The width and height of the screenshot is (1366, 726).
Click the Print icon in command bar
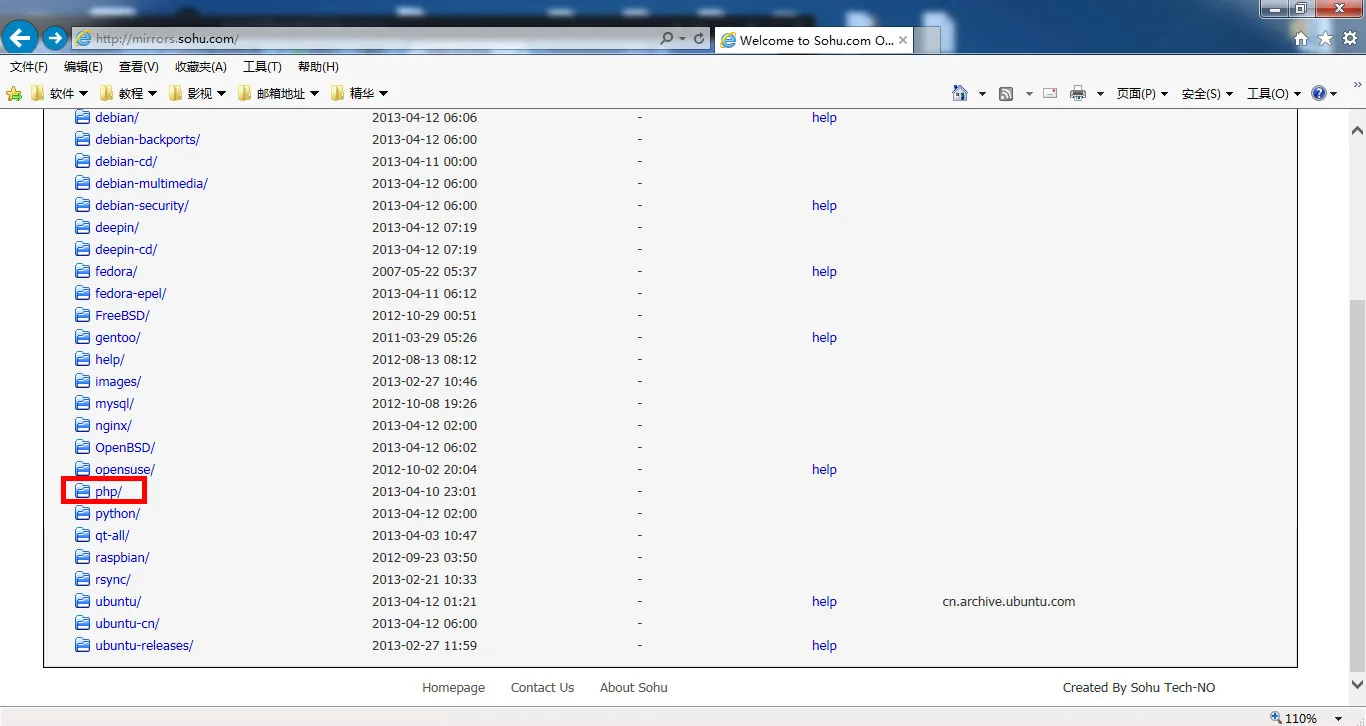point(1077,93)
